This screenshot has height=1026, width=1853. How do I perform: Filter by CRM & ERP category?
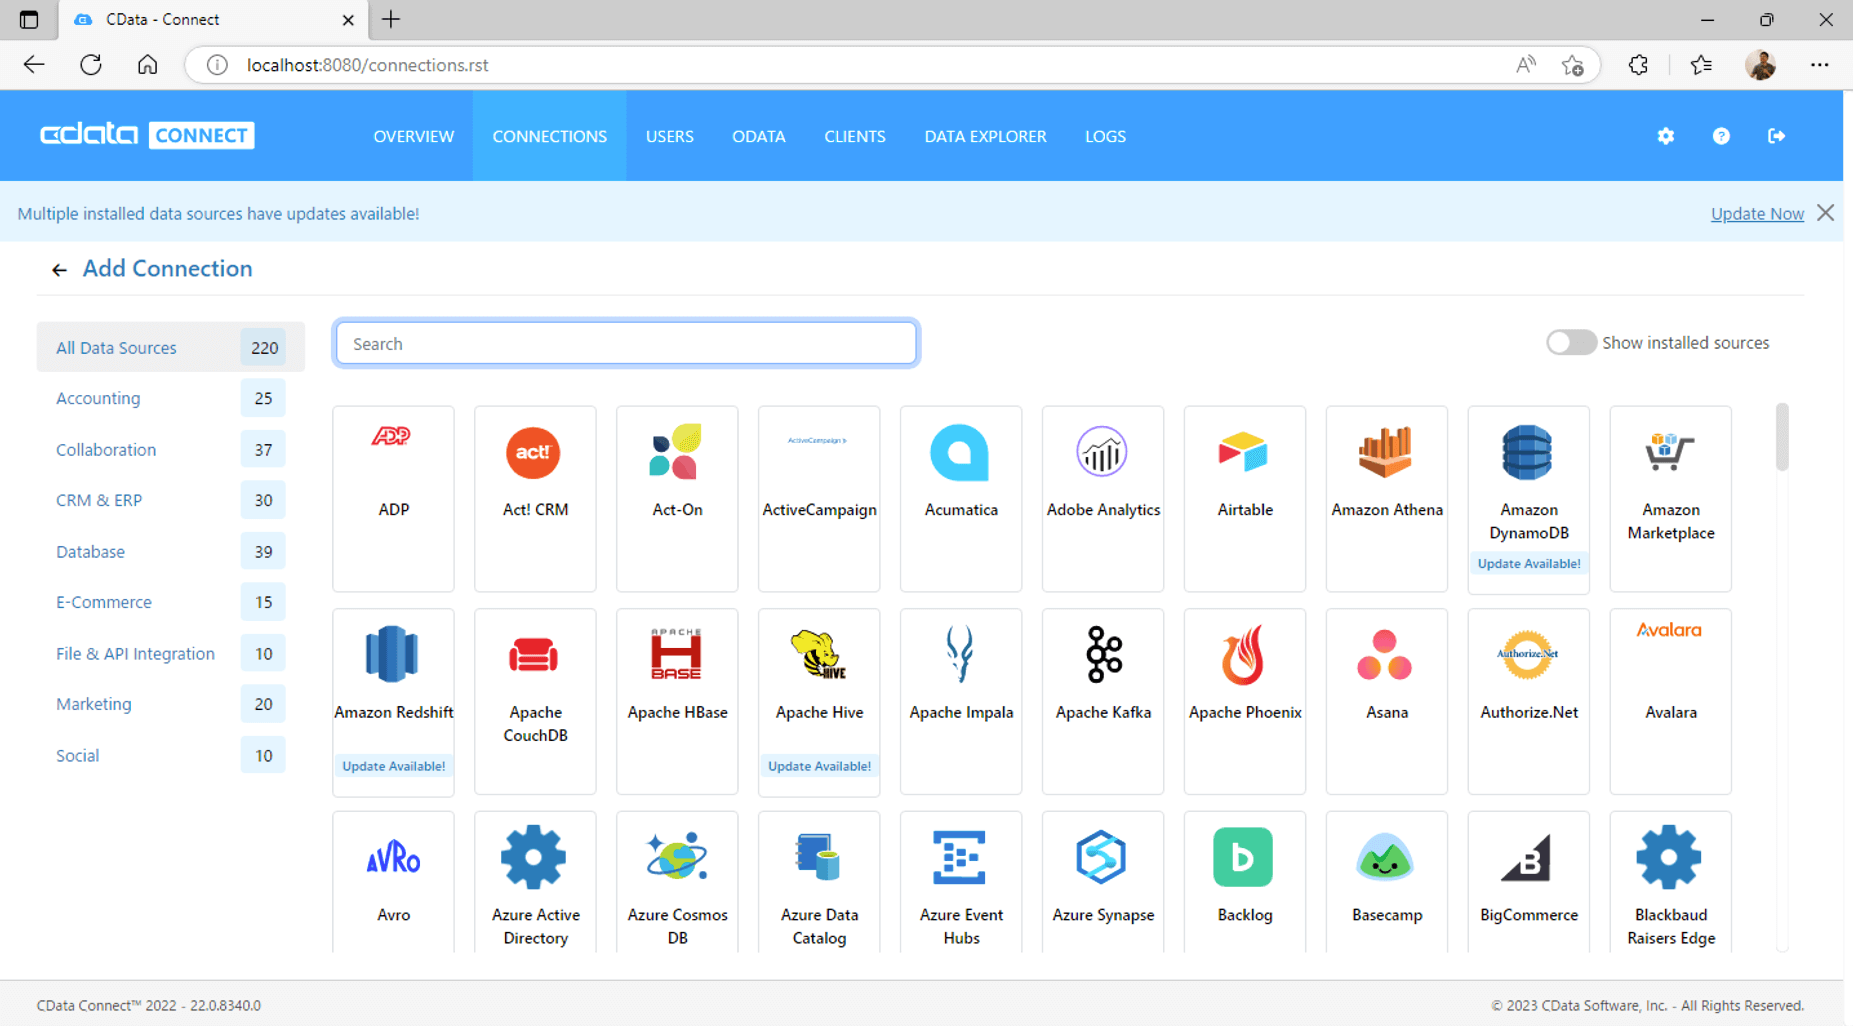tap(171, 500)
